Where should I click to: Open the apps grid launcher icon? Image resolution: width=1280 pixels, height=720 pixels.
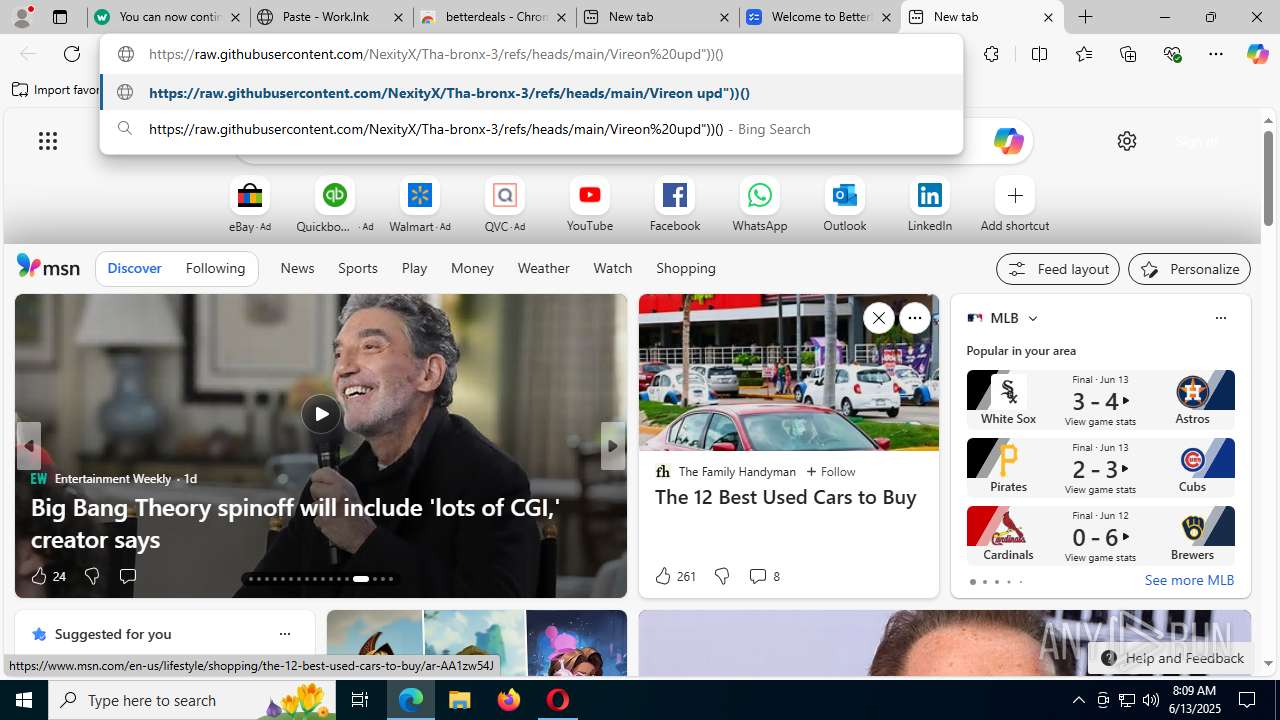point(48,141)
